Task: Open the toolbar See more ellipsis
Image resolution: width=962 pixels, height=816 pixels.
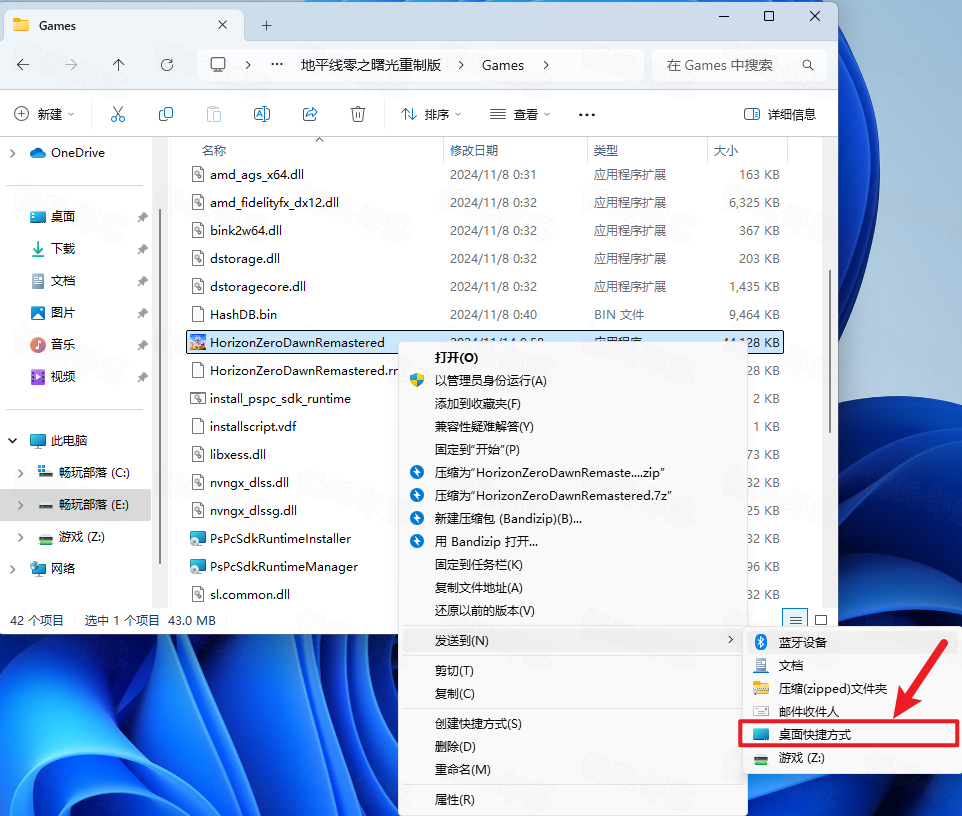Action: pyautogui.click(x=587, y=115)
